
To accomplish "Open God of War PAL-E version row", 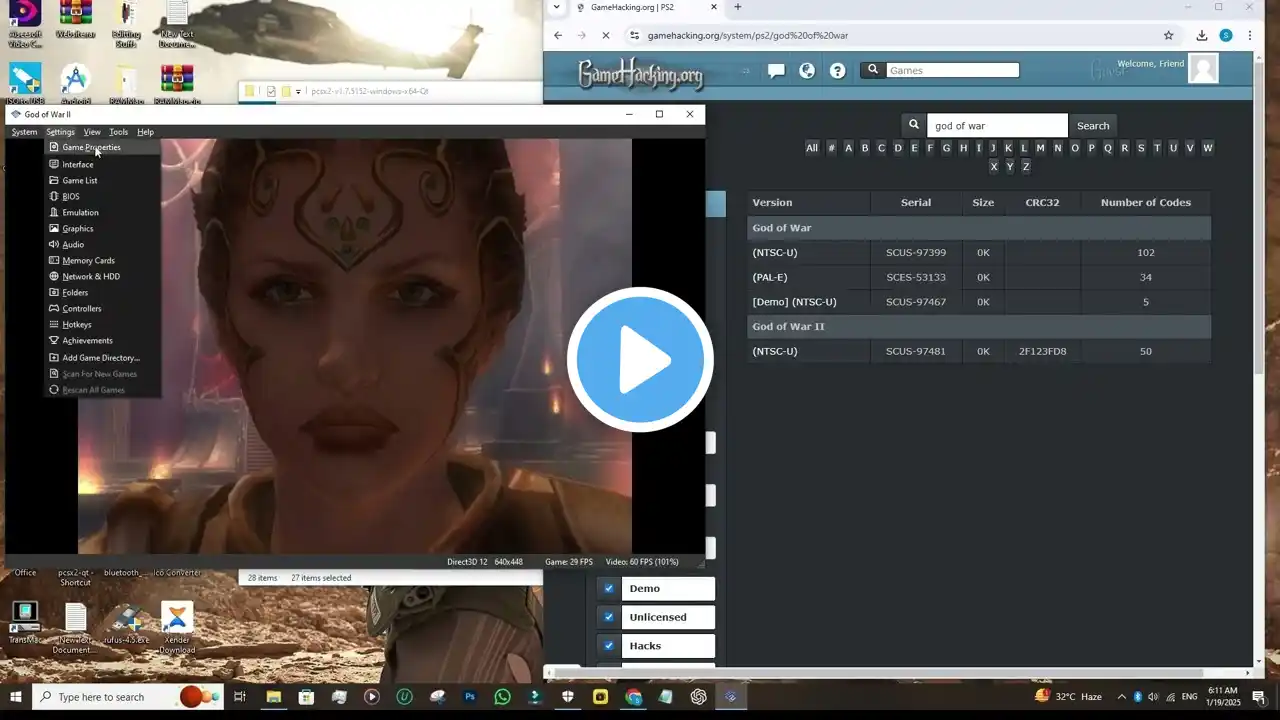I will (979, 277).
